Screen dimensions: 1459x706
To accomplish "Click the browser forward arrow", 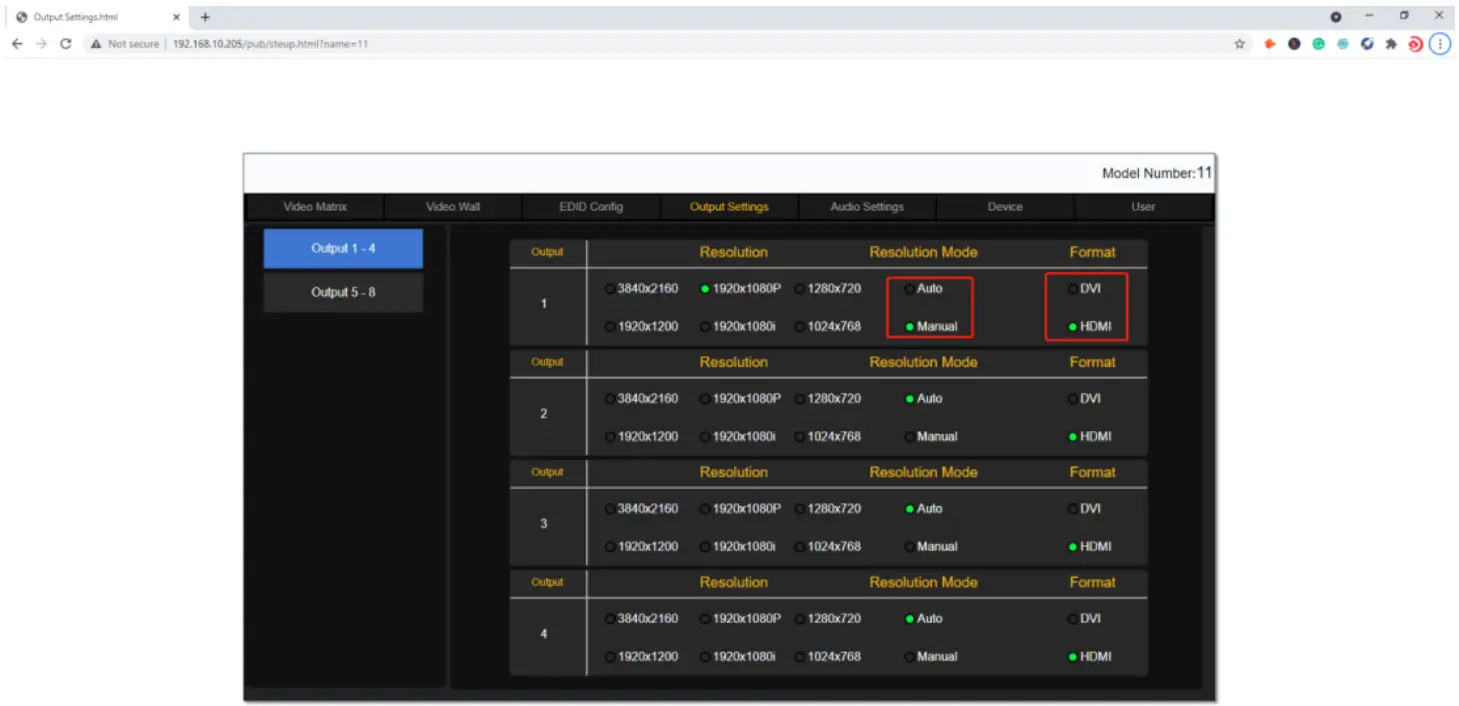I will (x=41, y=44).
